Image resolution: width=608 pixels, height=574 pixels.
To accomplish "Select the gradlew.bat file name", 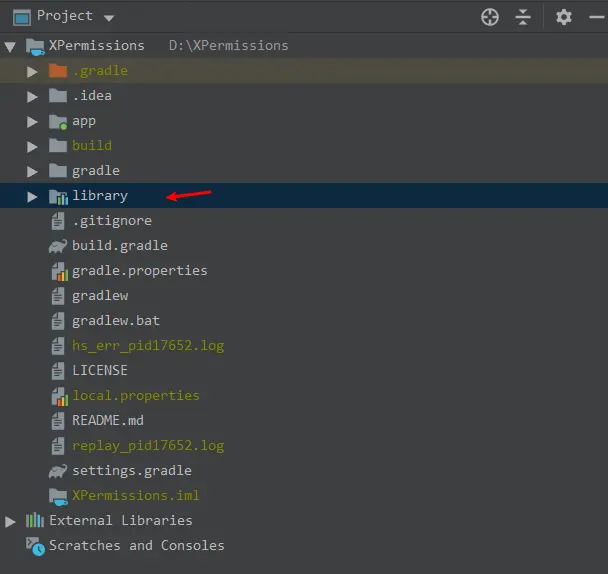I will click(x=116, y=321).
